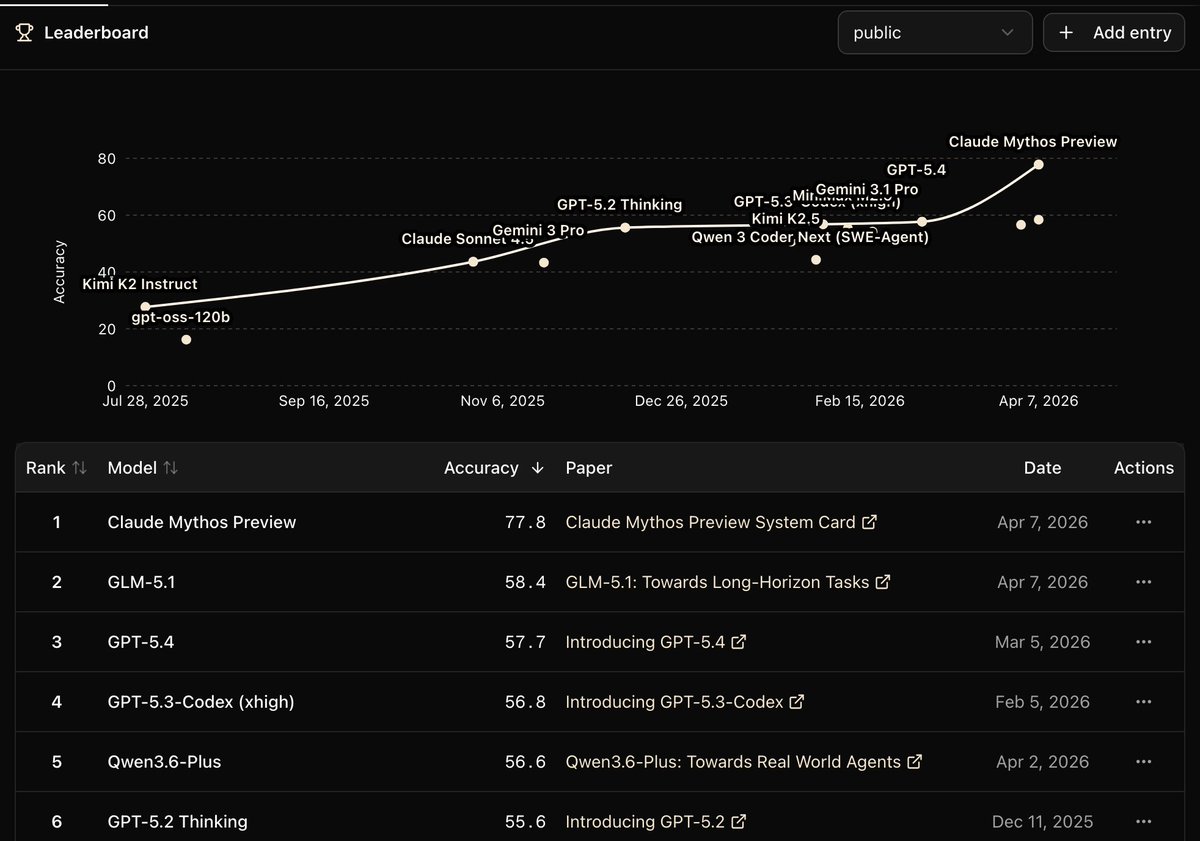This screenshot has height=841, width=1200.
Task: Click the 56.8 accuracy value
Action: (525, 702)
